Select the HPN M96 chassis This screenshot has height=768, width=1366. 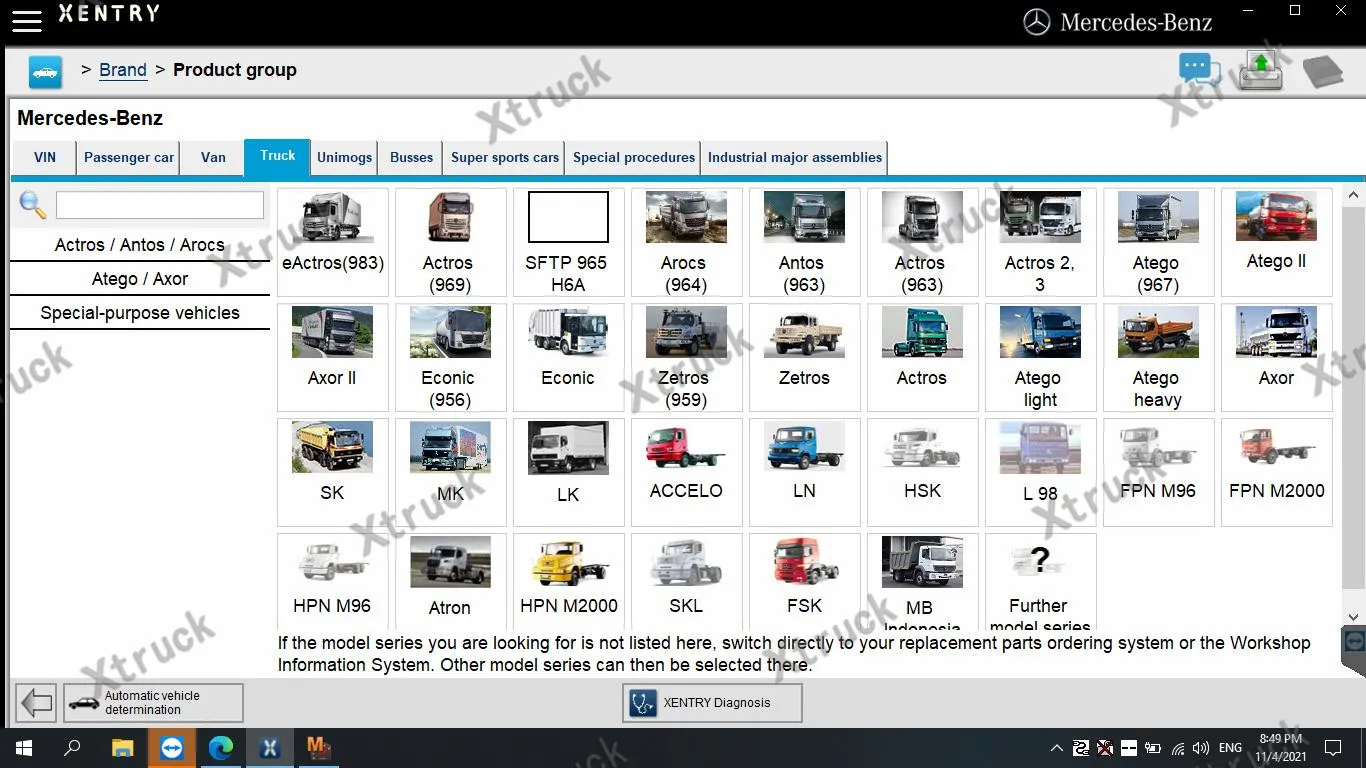[x=333, y=581]
